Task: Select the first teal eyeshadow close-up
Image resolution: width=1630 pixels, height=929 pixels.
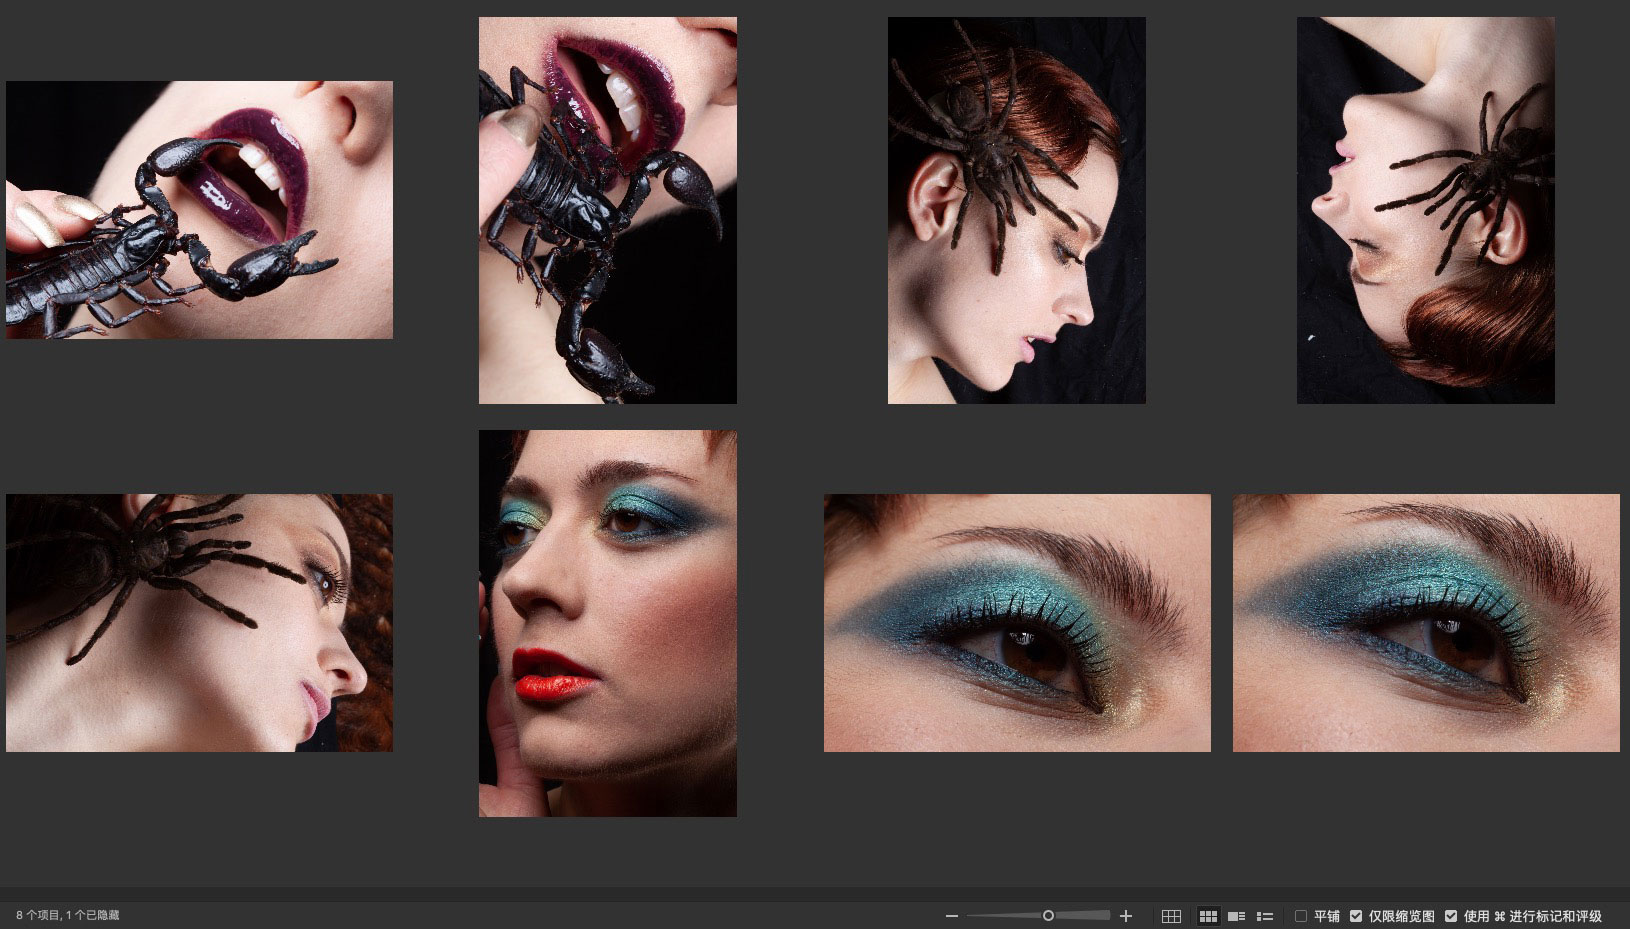Action: [1017, 622]
